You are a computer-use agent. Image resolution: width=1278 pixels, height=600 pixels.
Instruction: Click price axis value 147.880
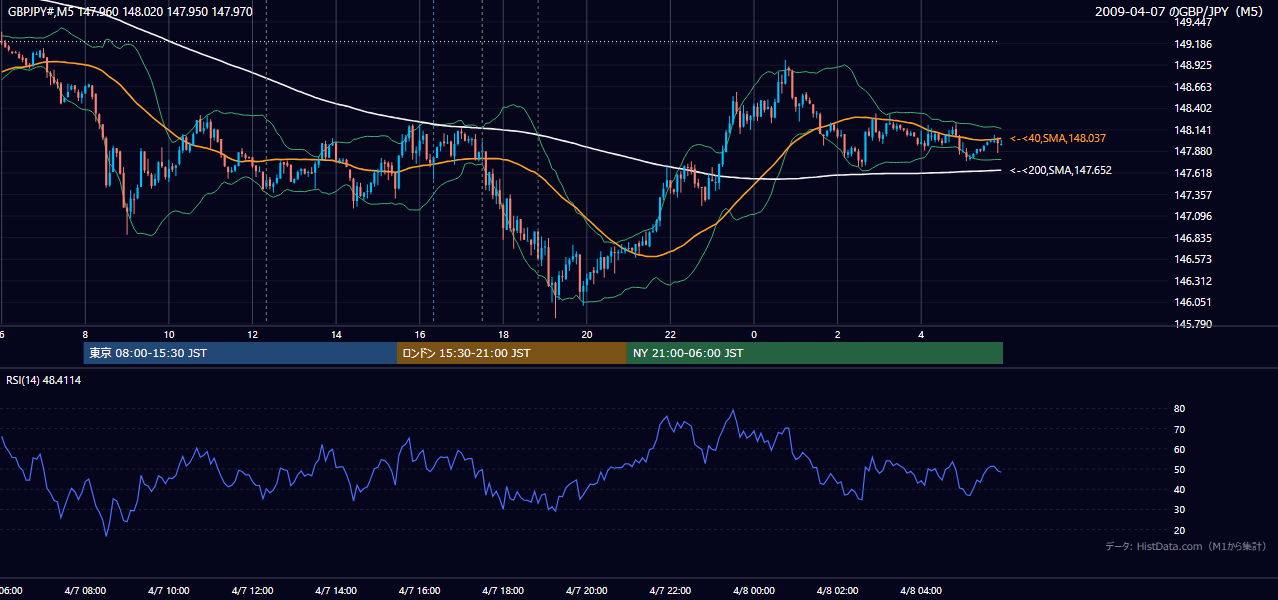point(1193,151)
